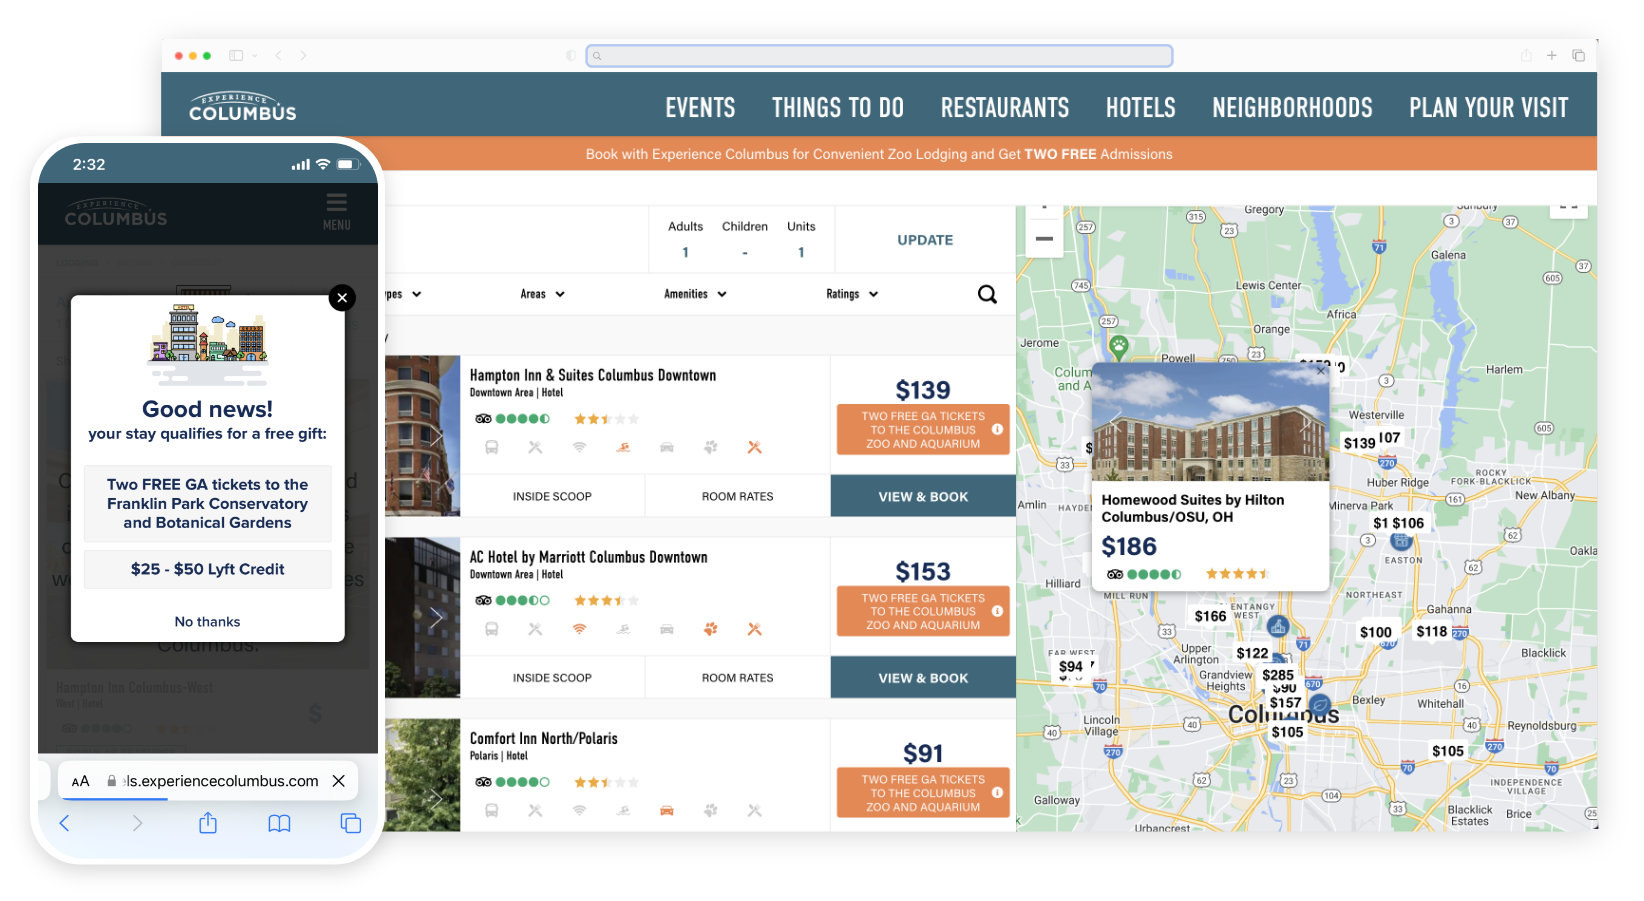Expand the Amenities filter dropdown
Viewport: 1644px width, 901px height.
pos(695,294)
